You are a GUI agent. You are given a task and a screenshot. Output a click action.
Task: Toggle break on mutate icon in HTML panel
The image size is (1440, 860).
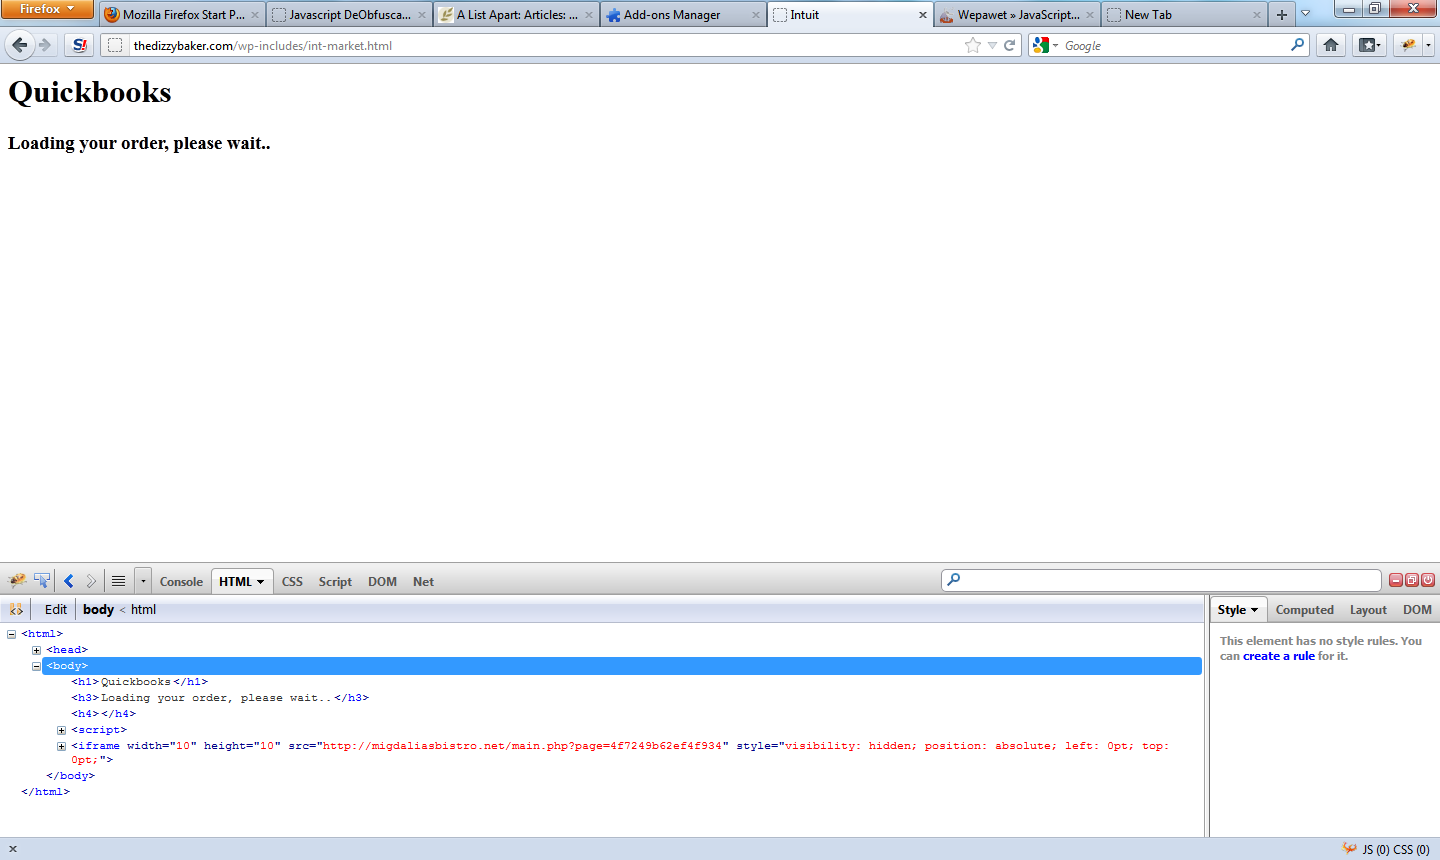pos(16,609)
